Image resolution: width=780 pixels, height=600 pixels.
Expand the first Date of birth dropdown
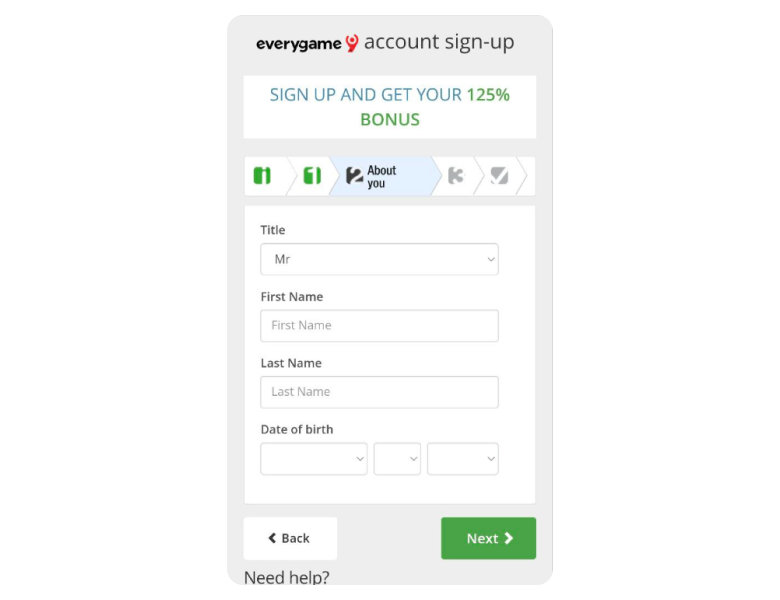click(314, 459)
